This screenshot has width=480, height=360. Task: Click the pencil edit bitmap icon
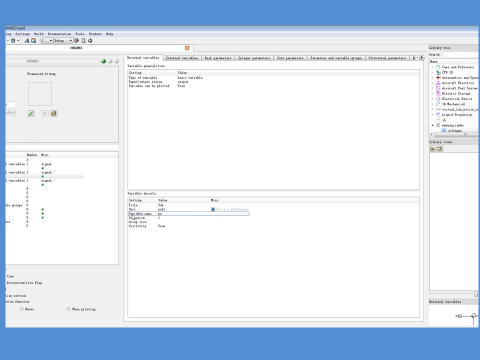31,113
